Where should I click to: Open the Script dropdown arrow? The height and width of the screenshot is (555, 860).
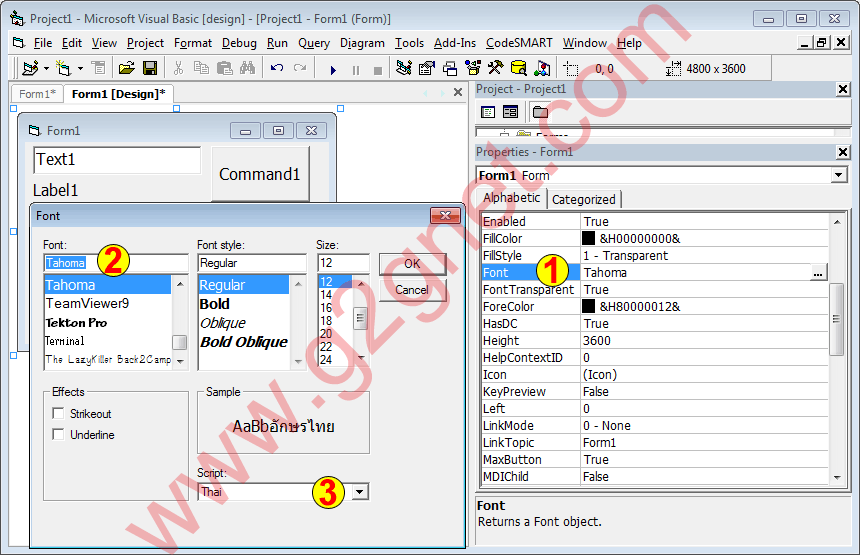[x=360, y=491]
